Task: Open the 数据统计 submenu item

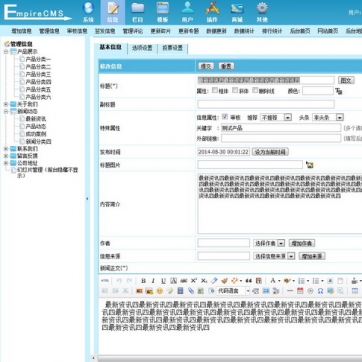Action: click(x=244, y=31)
